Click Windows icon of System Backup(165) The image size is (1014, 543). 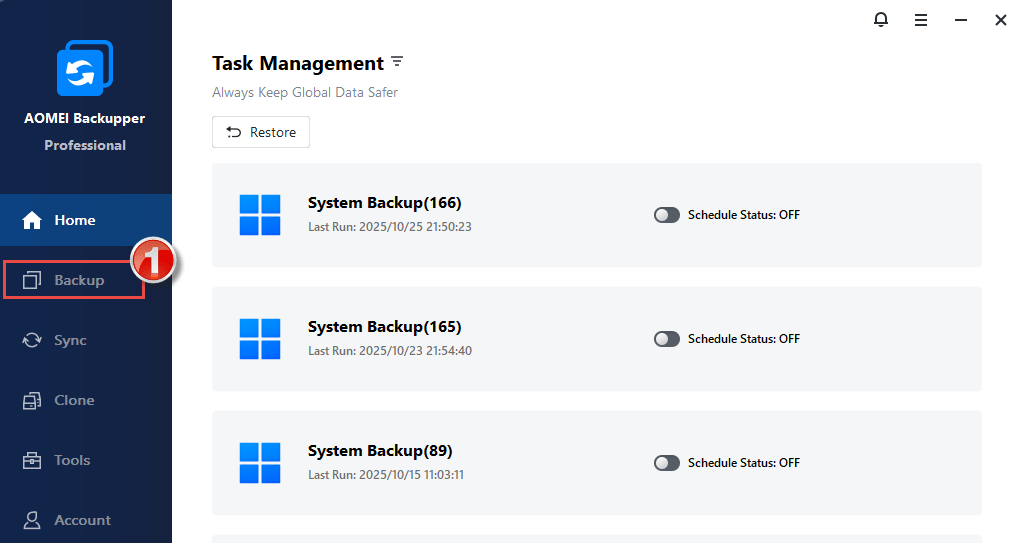[x=260, y=339]
